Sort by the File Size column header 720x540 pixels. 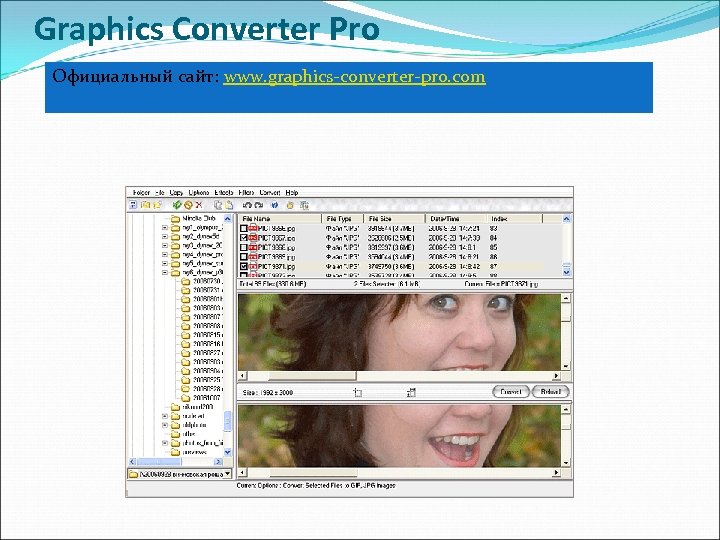394,219
